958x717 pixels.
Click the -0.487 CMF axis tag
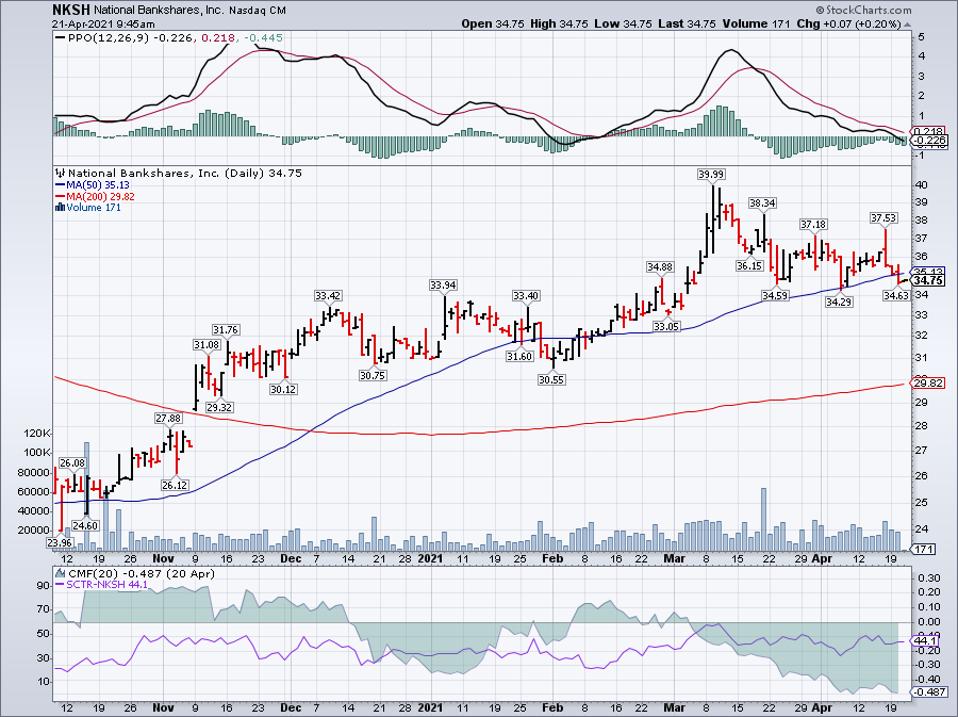[x=929, y=692]
